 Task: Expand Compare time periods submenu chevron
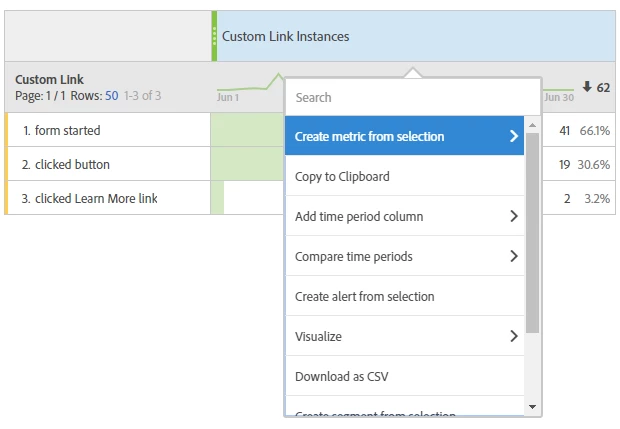[514, 256]
